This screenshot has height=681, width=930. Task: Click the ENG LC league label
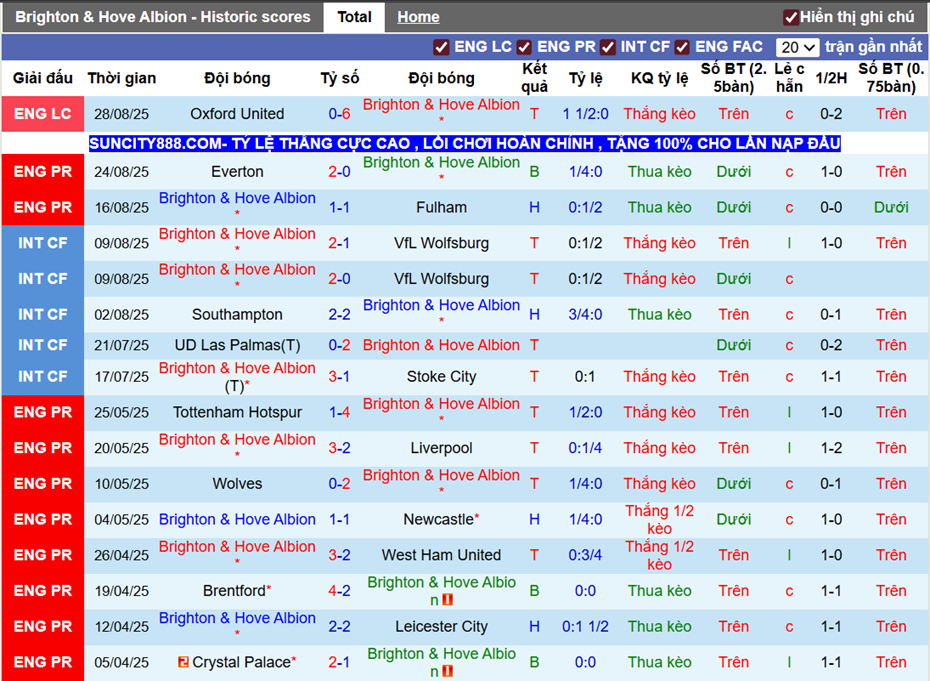tap(43, 113)
